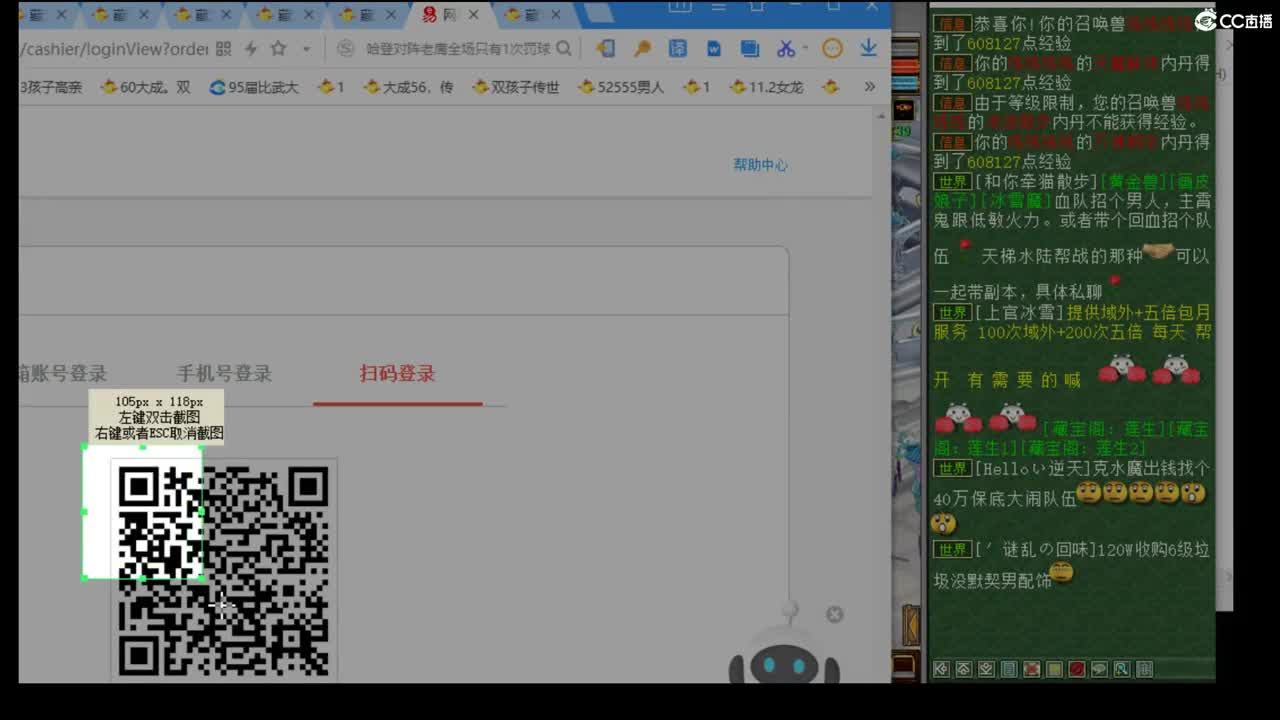
Task: Click chat text 120W收购6级垃
Action: (x=1153, y=550)
